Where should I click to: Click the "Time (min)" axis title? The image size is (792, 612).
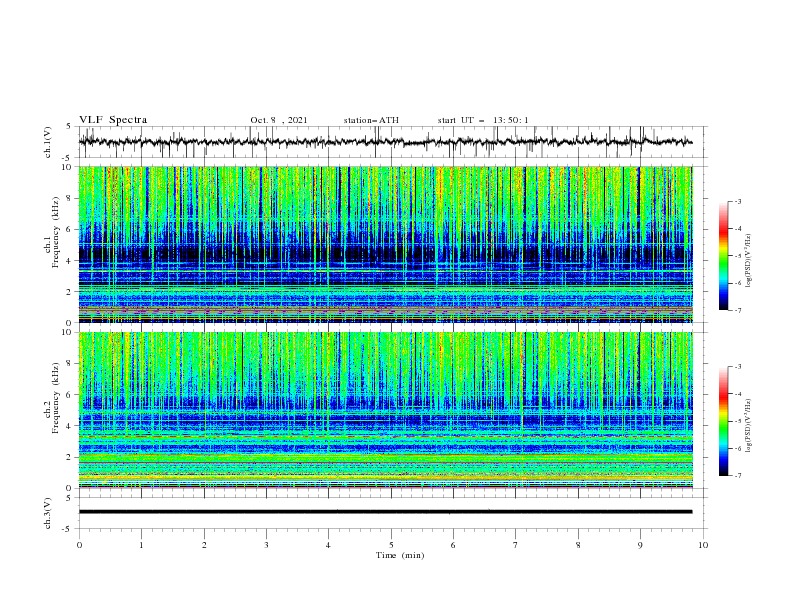point(400,555)
